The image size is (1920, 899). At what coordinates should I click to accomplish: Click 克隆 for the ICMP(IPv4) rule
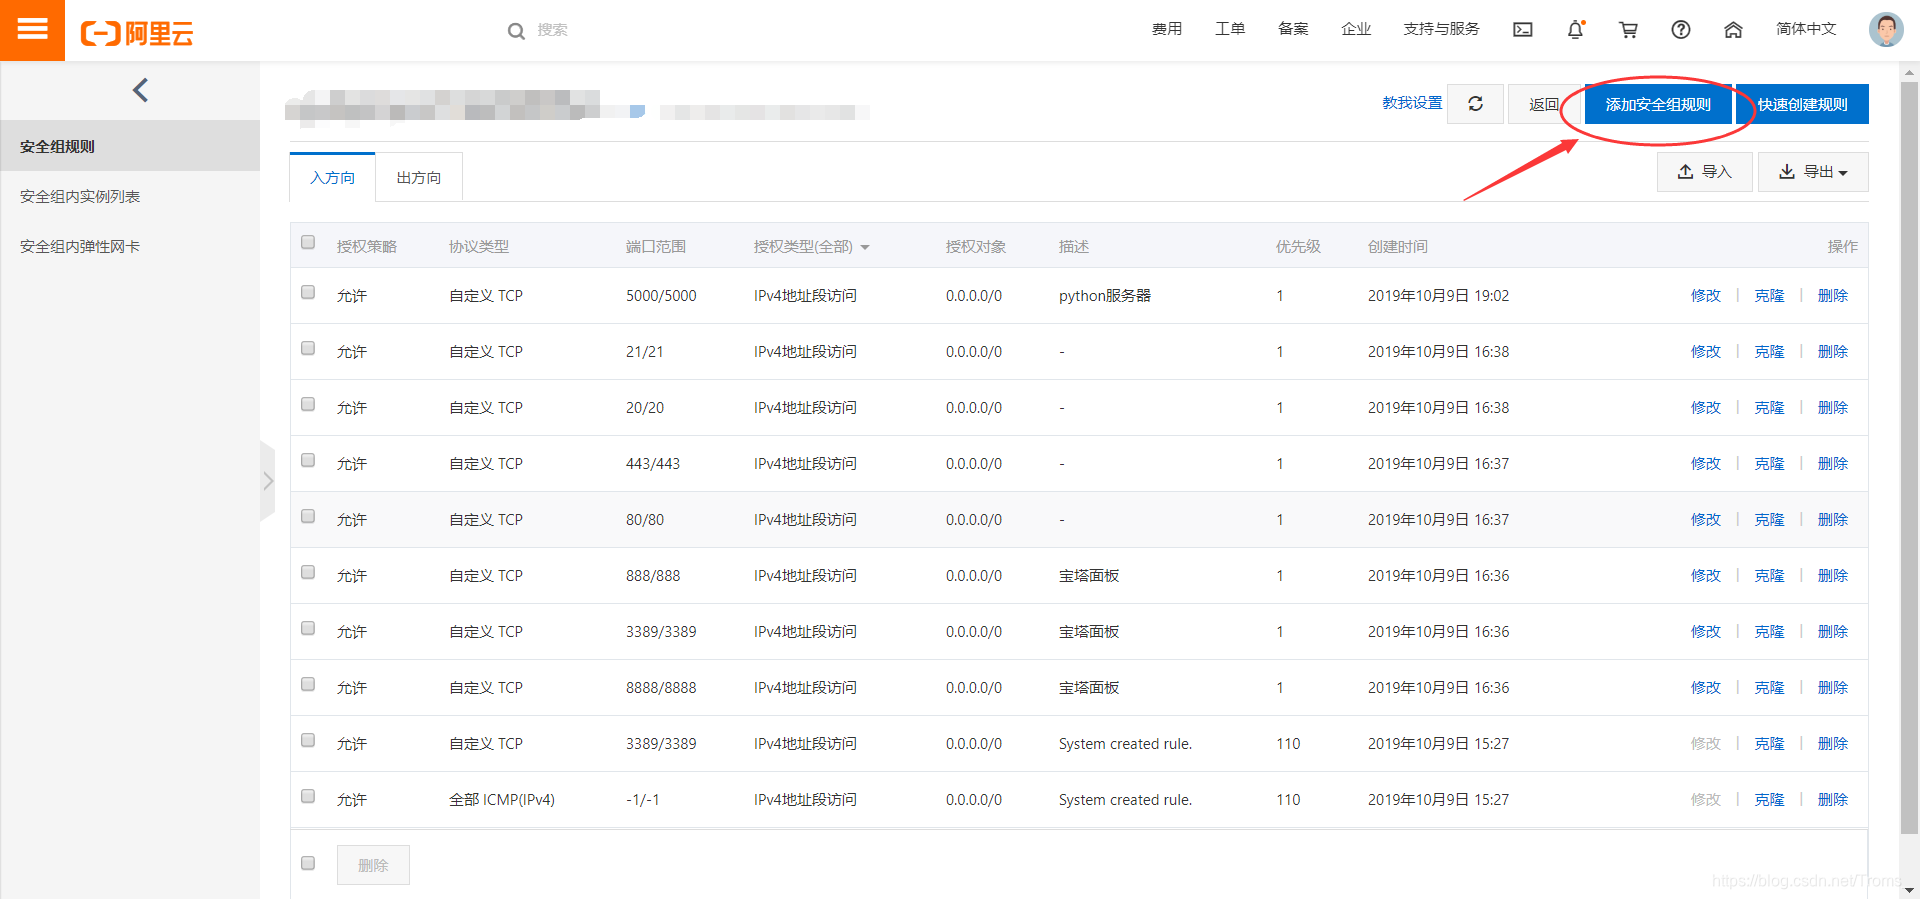(x=1769, y=800)
